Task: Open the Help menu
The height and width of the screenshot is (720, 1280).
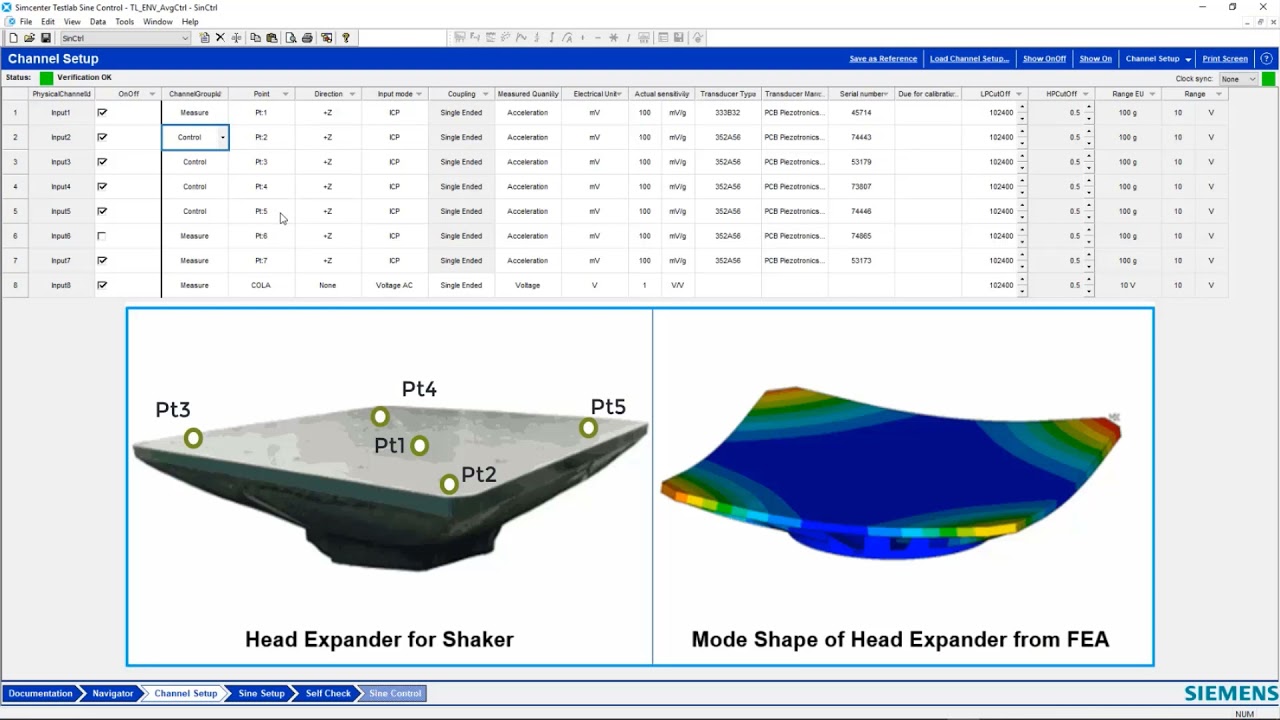Action: (x=190, y=21)
